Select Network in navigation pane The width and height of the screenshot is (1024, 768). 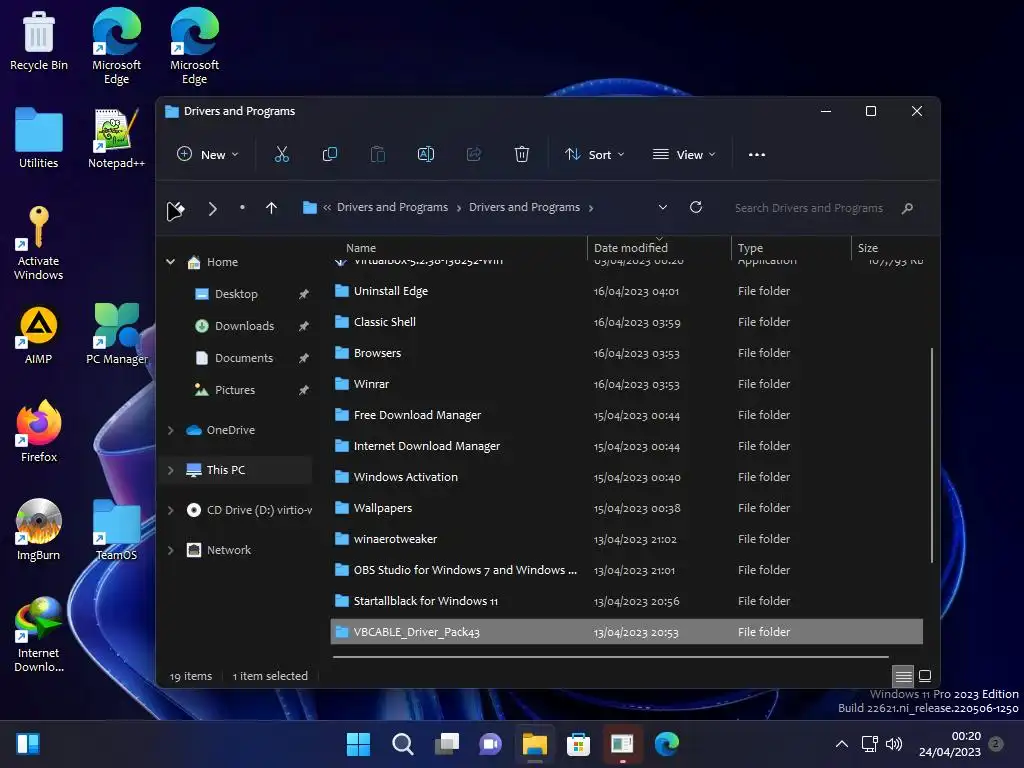pyautogui.click(x=229, y=551)
